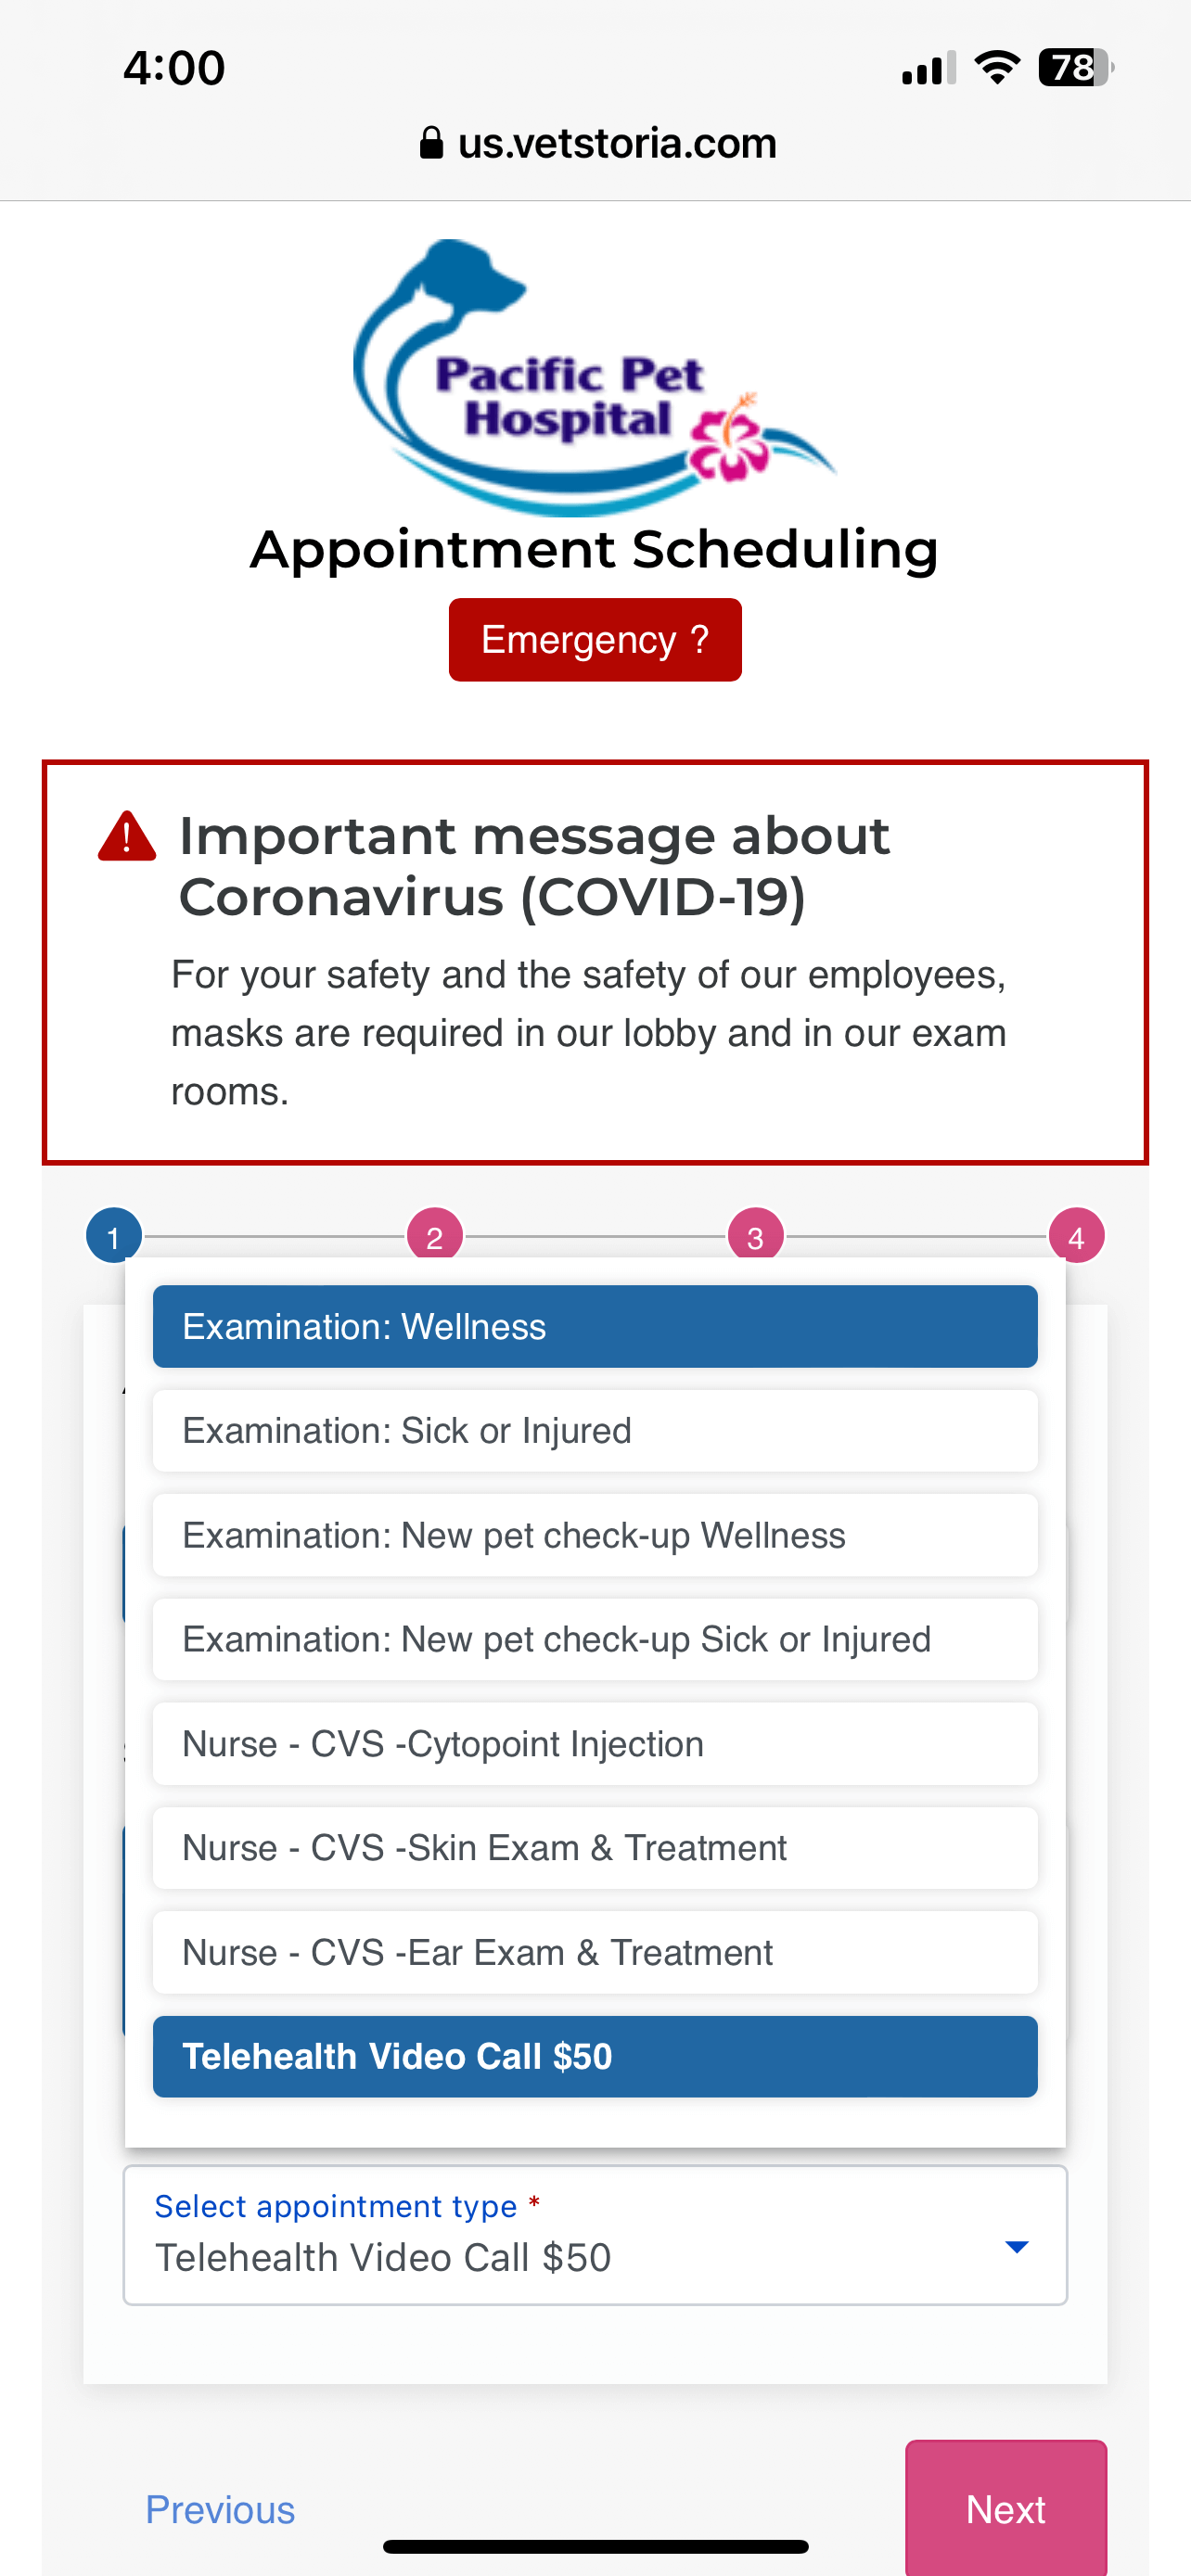Pick Nurse - CVS -Cytopoint Injection

point(595,1743)
